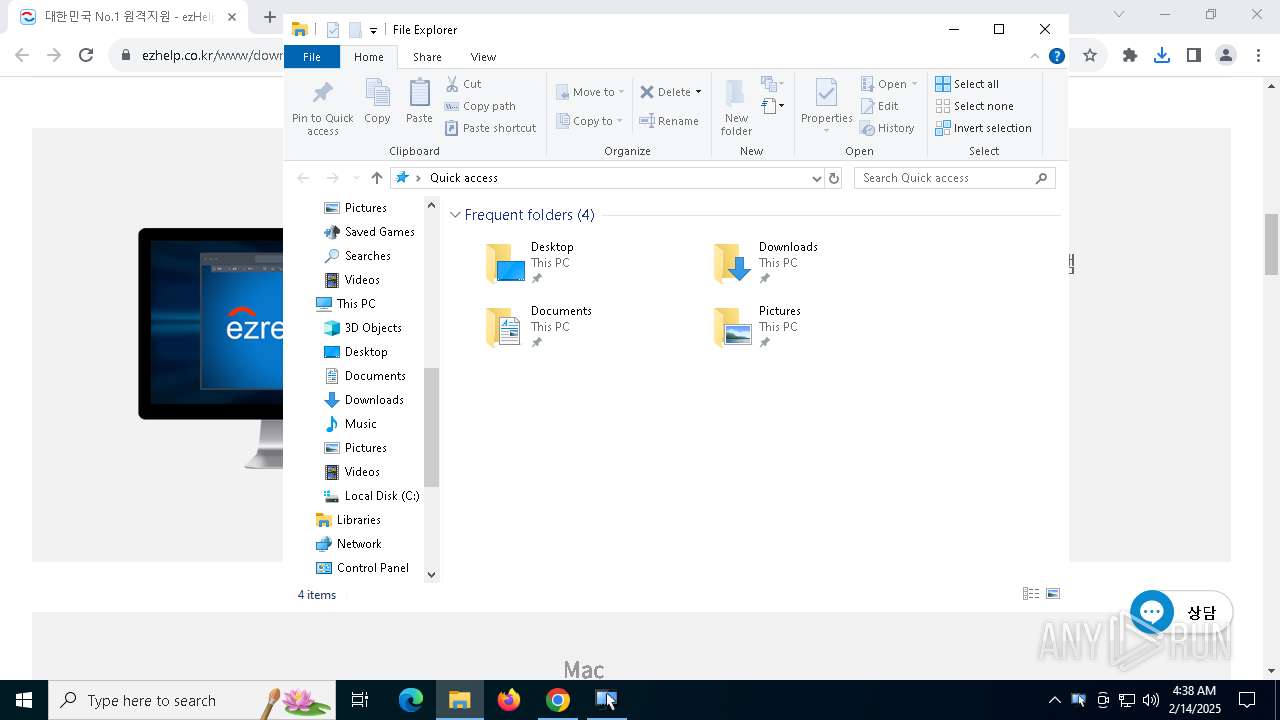The image size is (1280, 720).
Task: Collapse the ribbon with chevron
Action: pyautogui.click(x=1035, y=56)
